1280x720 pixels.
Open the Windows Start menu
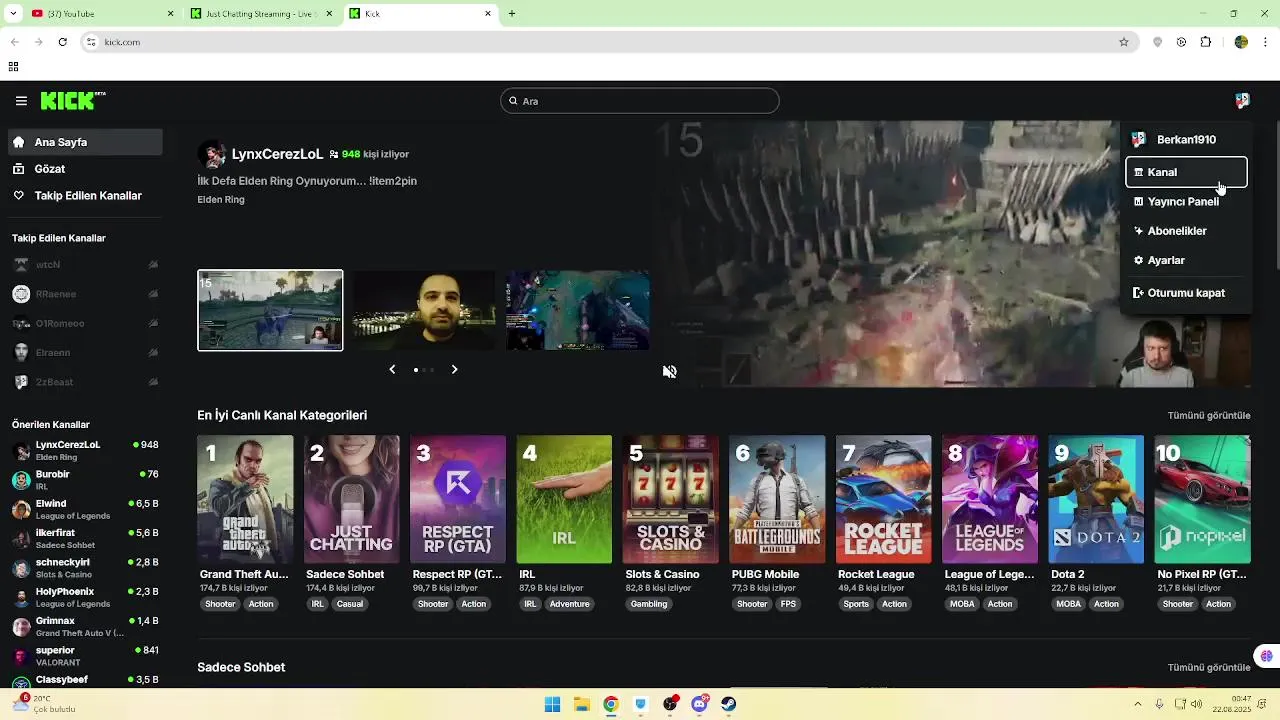pyautogui.click(x=552, y=704)
